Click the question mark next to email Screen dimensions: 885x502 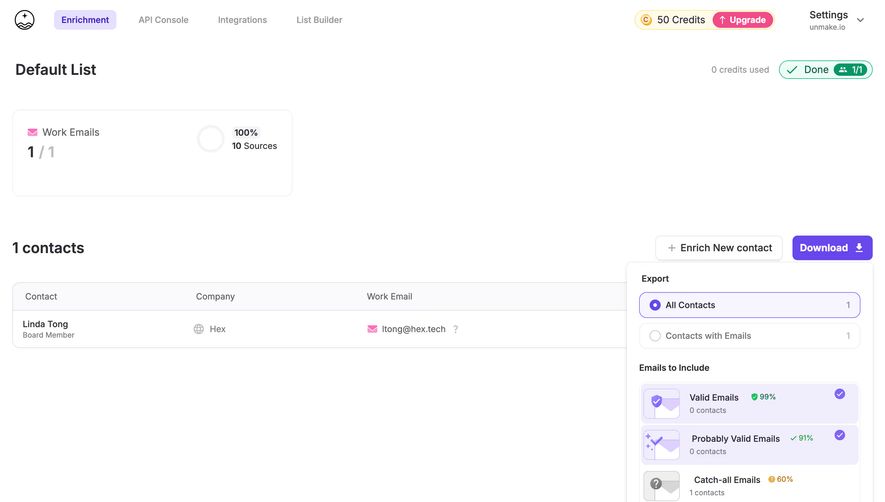455,329
